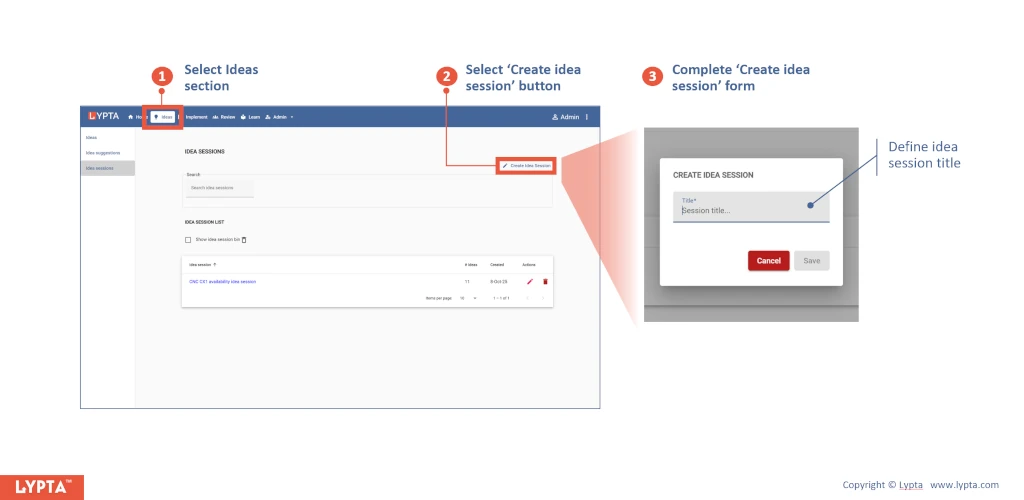
Task: Click the red Cancel button in the dialog
Action: click(x=769, y=260)
